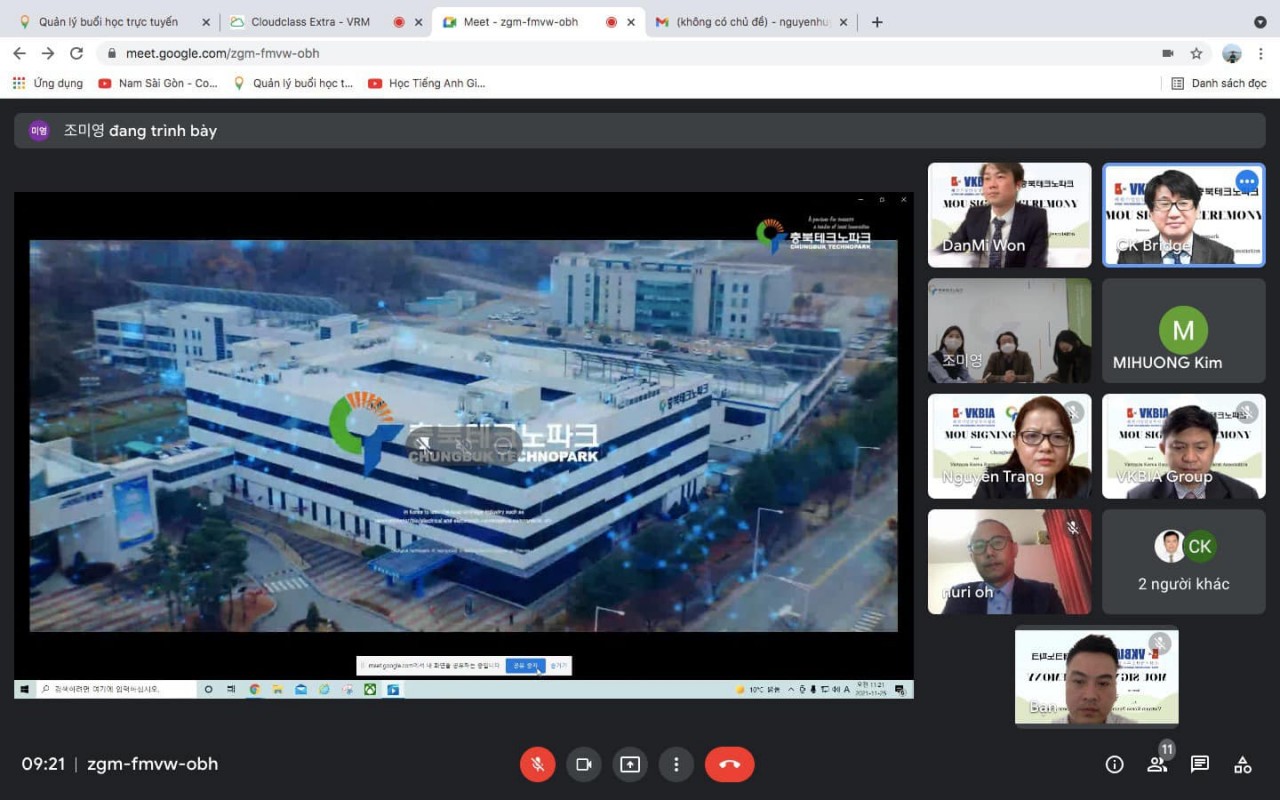This screenshot has width=1280, height=800.
Task: Open the 2 người khác tile
Action: (1183, 562)
